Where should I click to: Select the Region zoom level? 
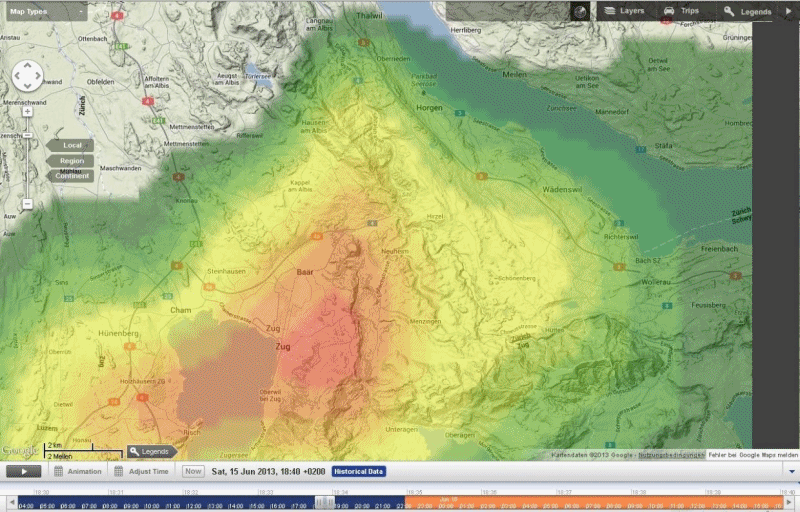pos(70,160)
